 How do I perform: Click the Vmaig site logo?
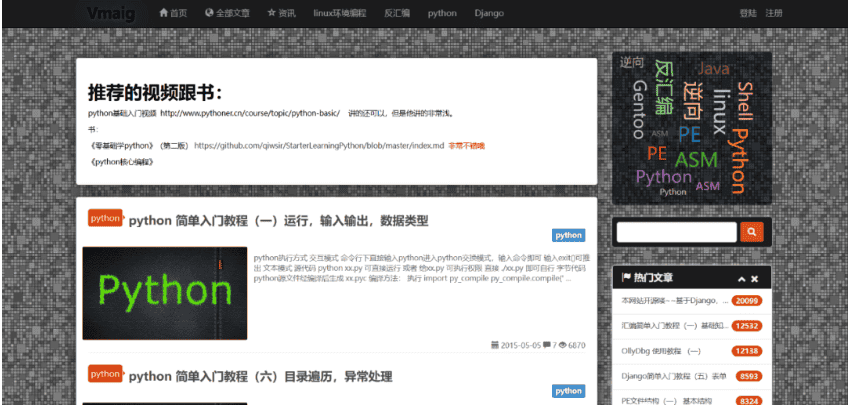109,13
